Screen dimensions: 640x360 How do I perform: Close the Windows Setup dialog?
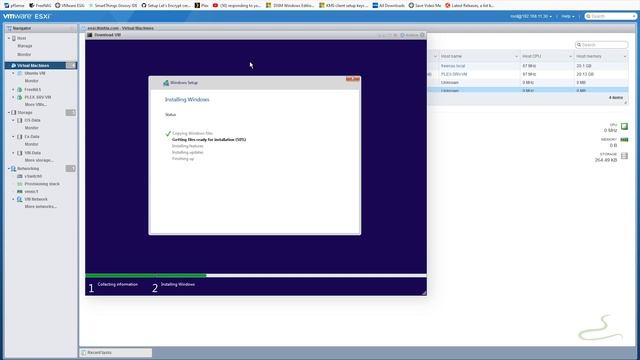click(353, 79)
